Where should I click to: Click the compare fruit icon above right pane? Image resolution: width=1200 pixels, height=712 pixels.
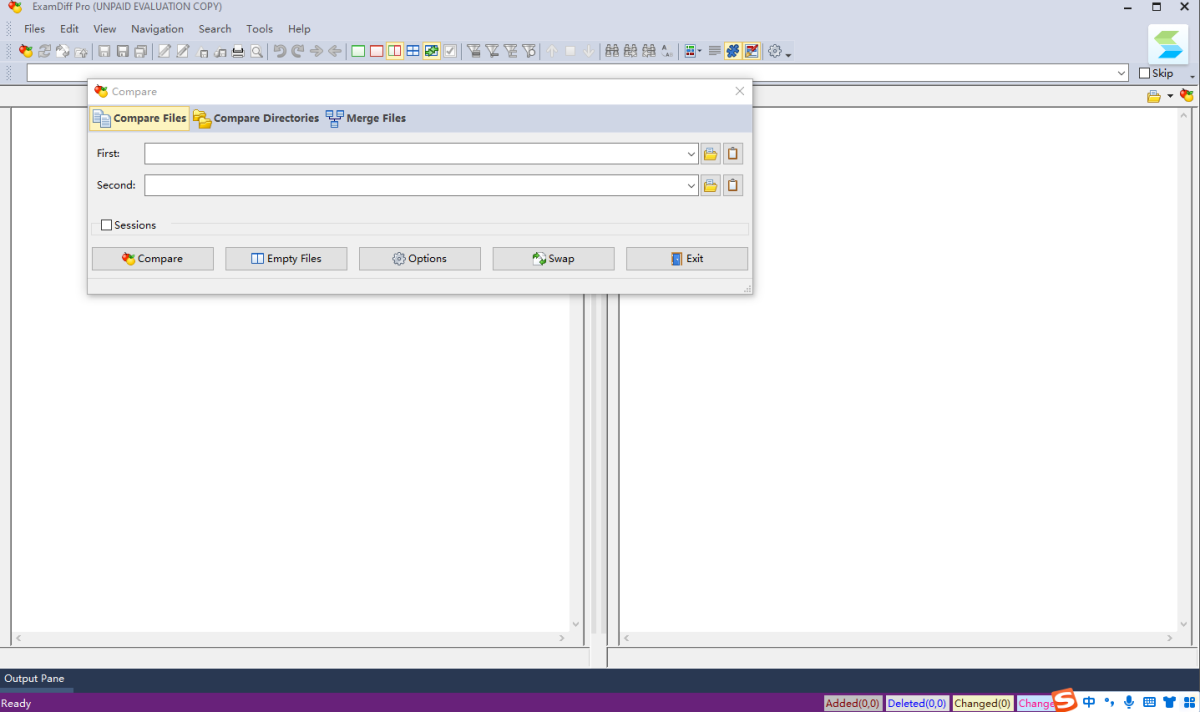pyautogui.click(x=1186, y=96)
